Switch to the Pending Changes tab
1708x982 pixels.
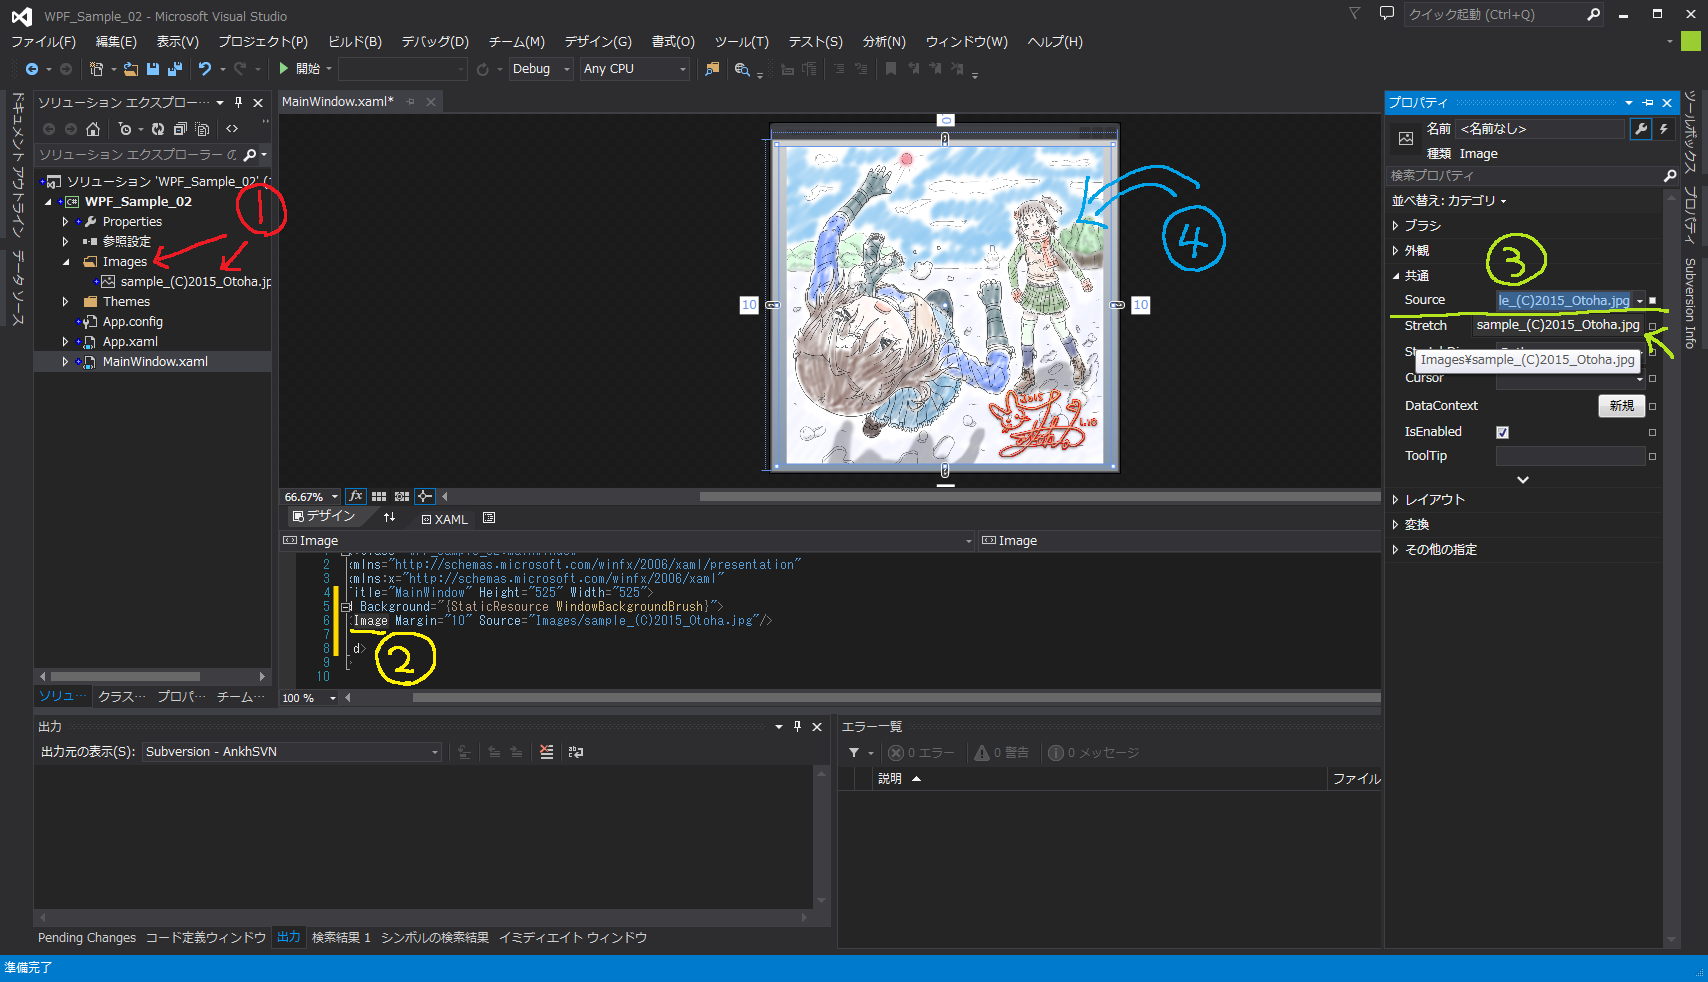coord(87,938)
